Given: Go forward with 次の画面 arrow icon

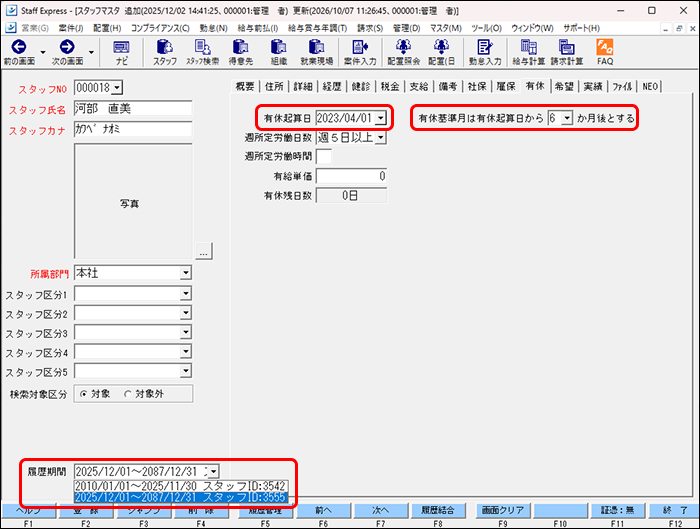Looking at the screenshot, I should click(x=67, y=47).
